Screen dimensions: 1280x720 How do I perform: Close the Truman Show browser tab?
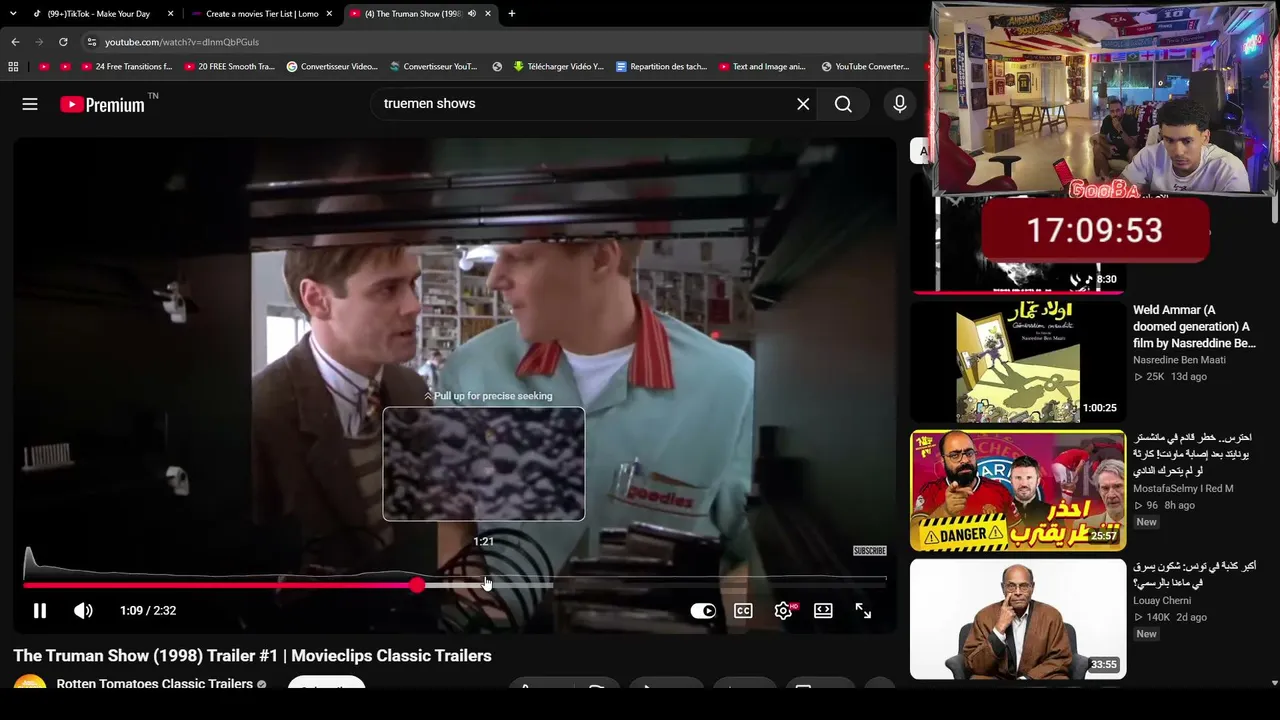click(489, 14)
